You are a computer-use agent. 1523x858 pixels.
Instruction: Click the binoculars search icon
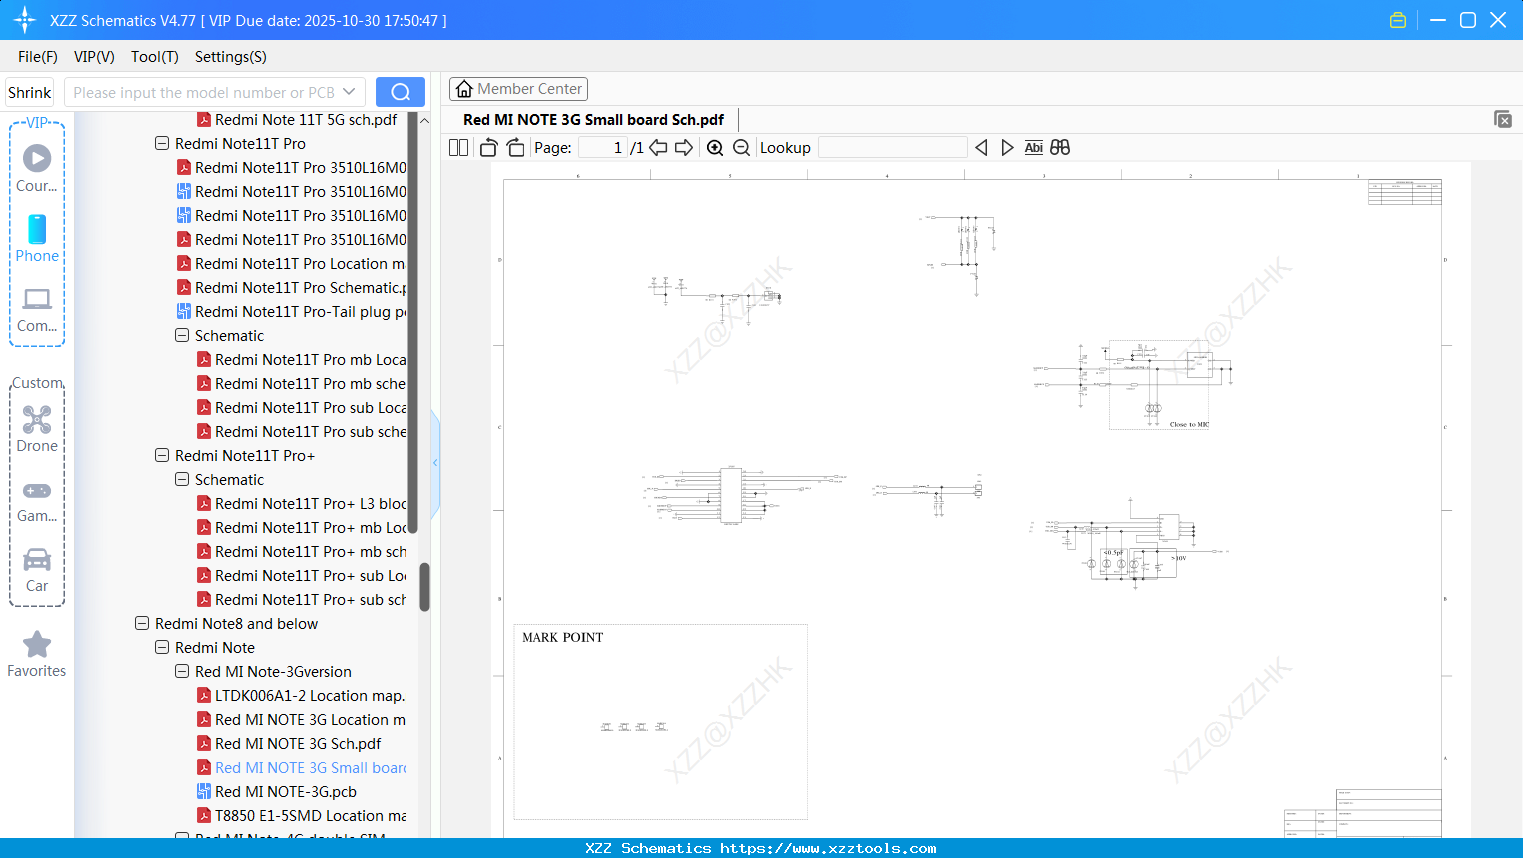[1060, 148]
